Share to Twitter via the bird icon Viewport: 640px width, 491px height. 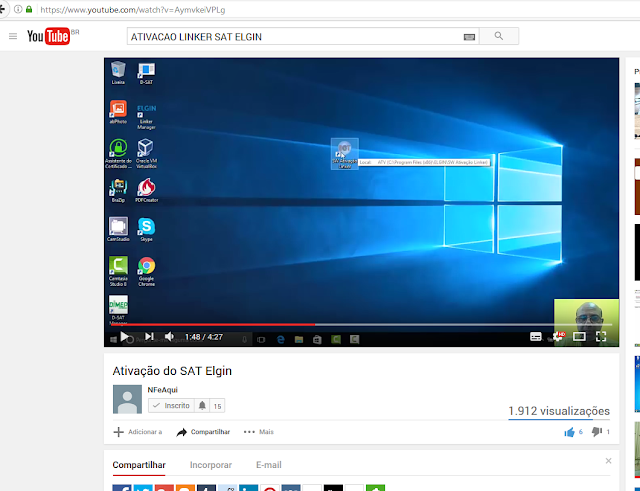143,488
